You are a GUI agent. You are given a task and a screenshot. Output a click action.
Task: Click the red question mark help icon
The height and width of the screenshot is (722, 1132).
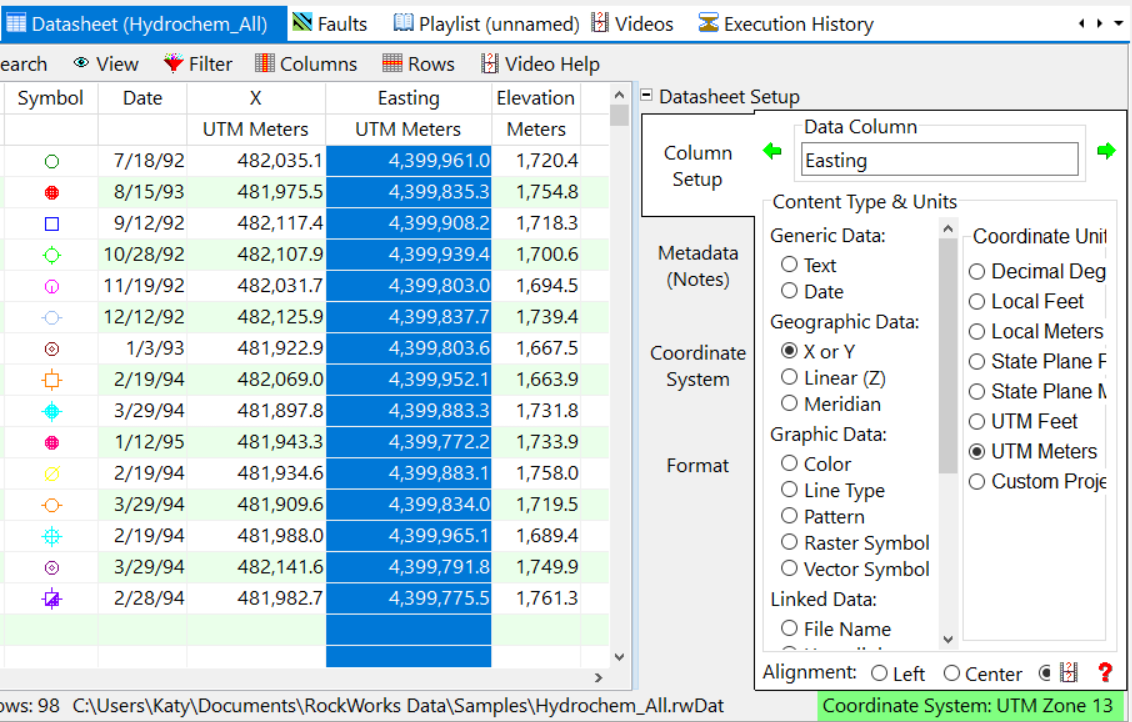tap(1105, 673)
